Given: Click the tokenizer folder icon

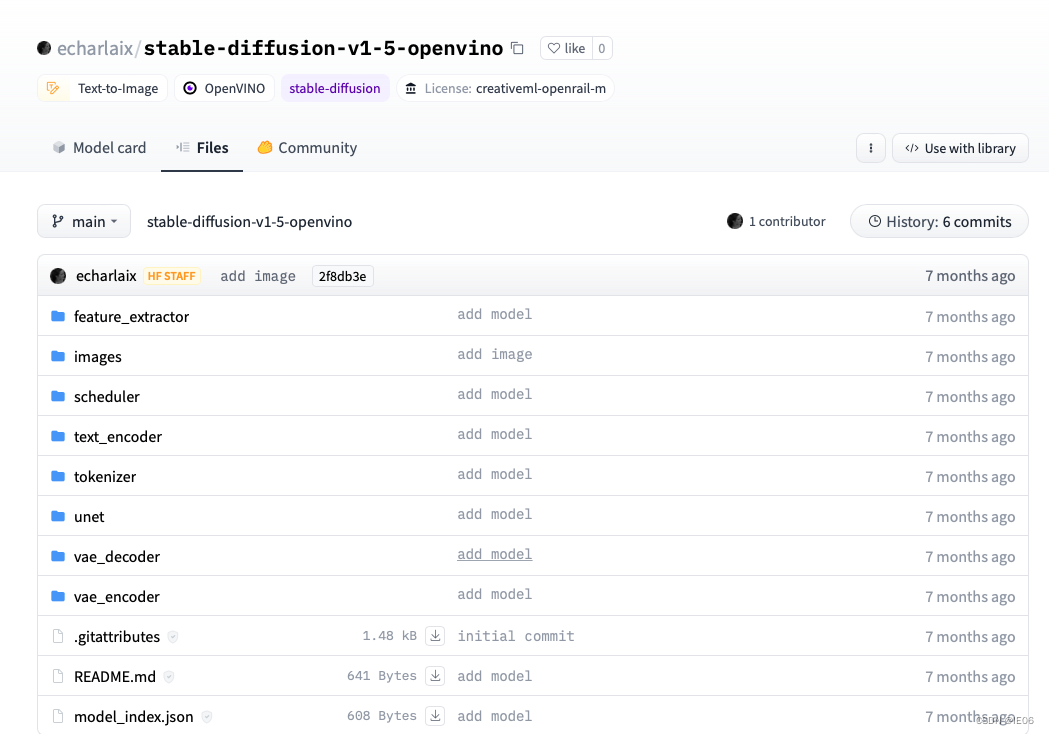Looking at the screenshot, I should (x=58, y=476).
